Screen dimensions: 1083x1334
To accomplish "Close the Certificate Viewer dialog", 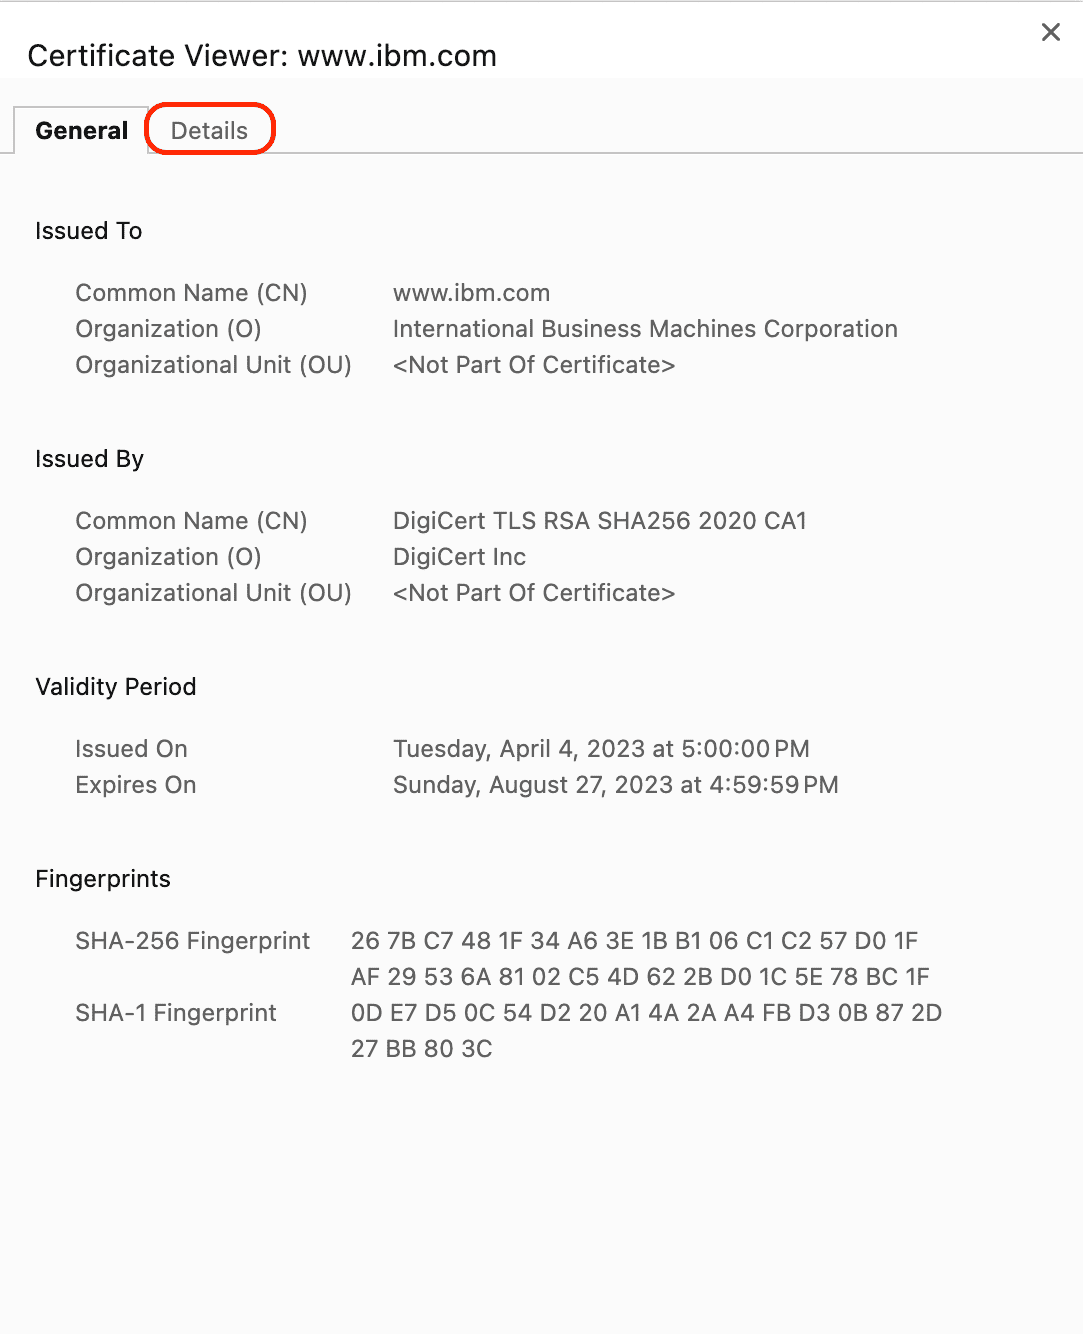I will [x=1050, y=32].
